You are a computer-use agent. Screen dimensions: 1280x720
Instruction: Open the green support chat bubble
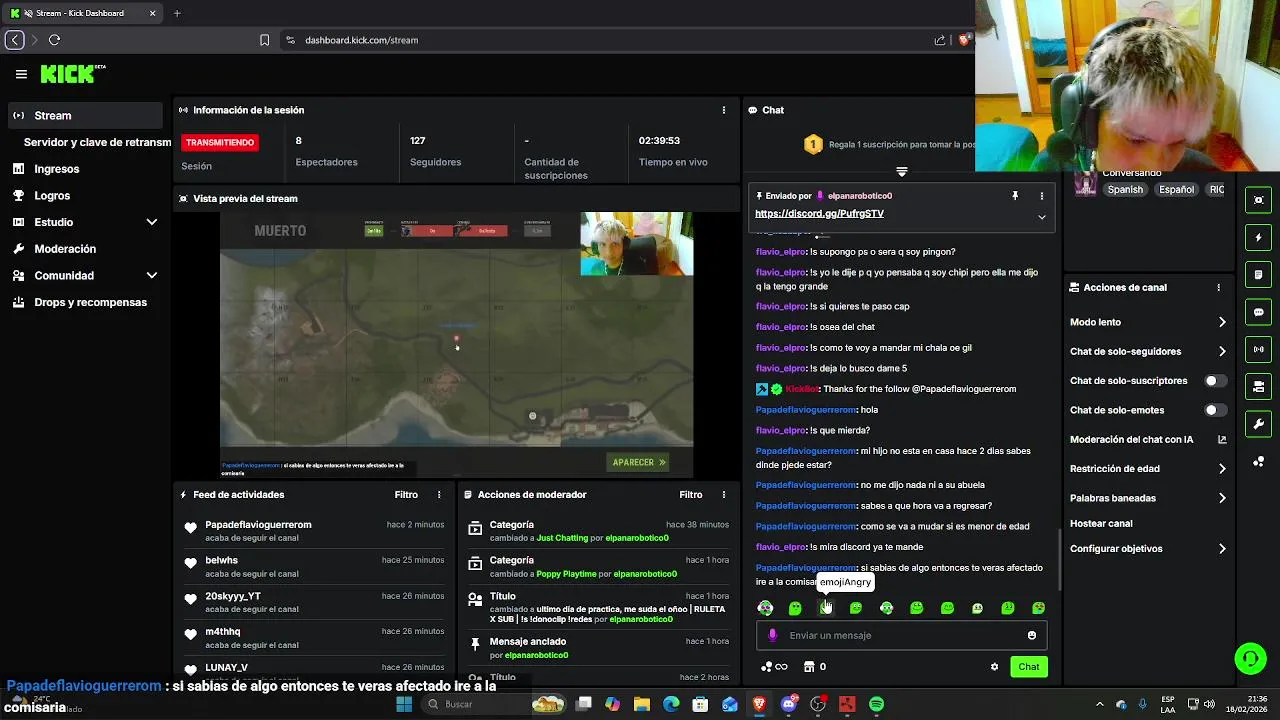click(x=1250, y=658)
